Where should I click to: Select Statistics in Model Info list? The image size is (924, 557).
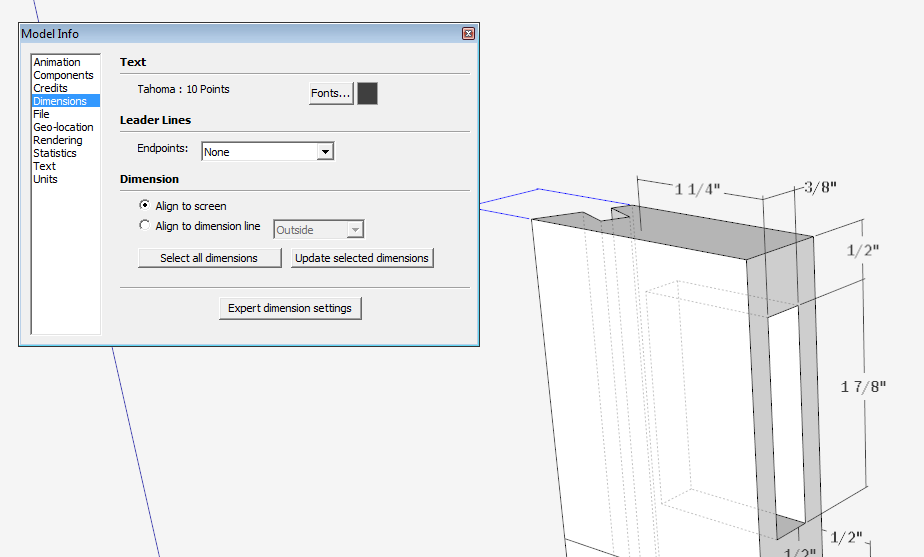pyautogui.click(x=55, y=153)
